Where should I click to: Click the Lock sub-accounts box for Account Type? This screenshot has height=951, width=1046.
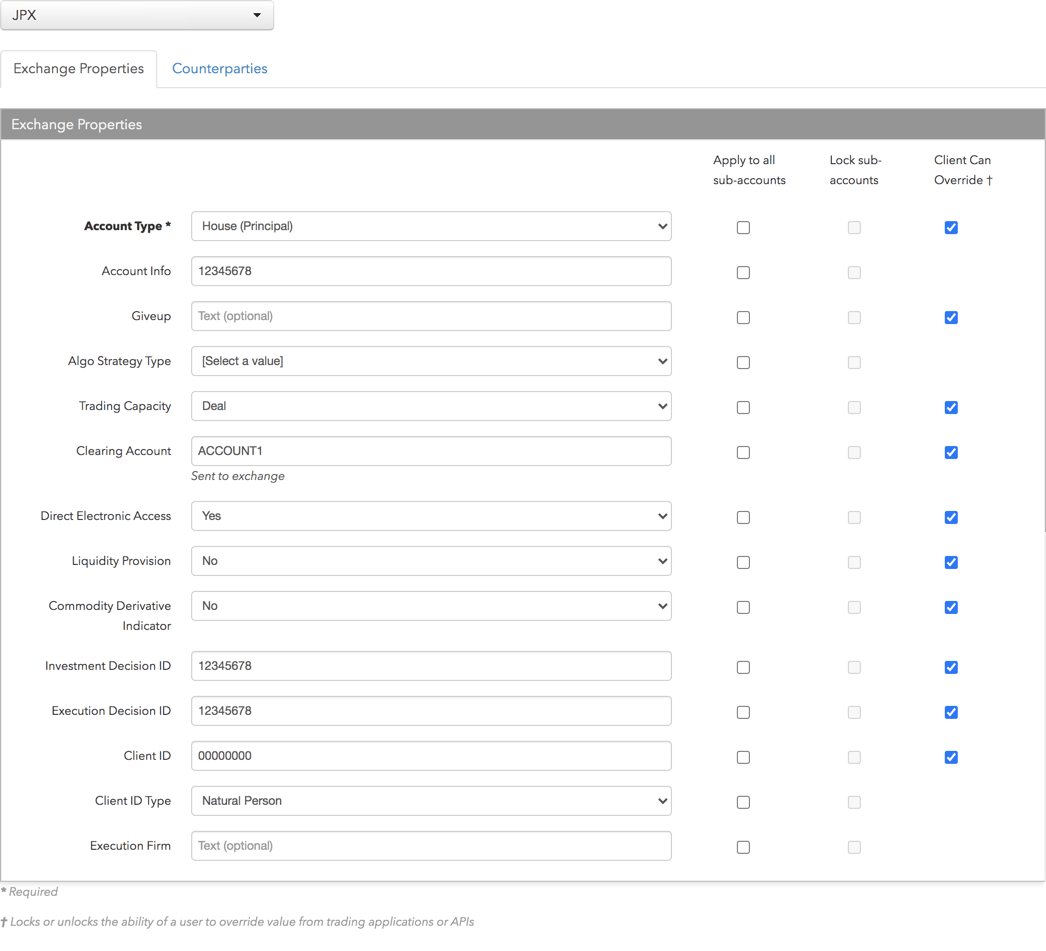pyautogui.click(x=854, y=227)
